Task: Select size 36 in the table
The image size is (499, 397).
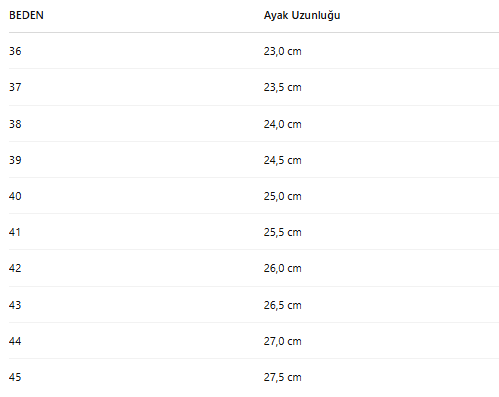Action: (x=15, y=51)
